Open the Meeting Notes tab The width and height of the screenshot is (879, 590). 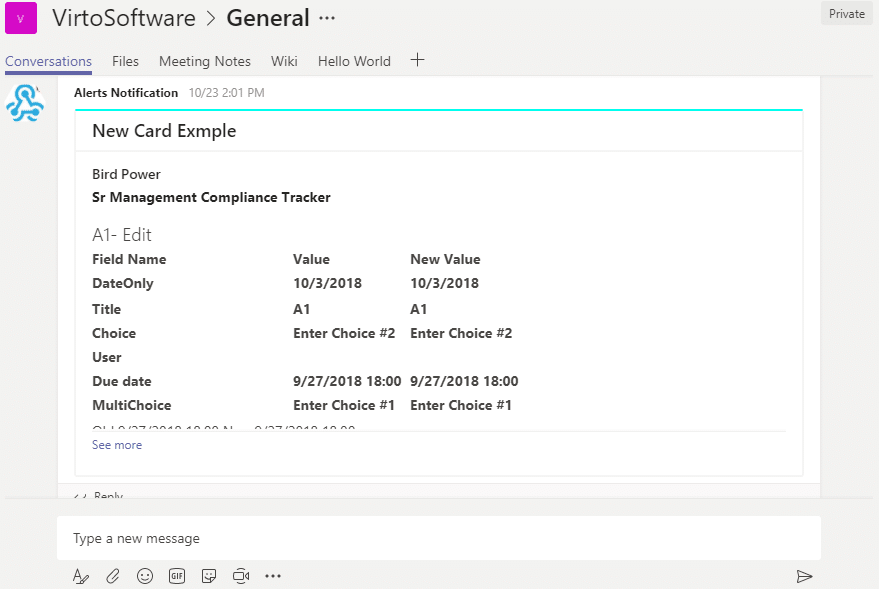coord(205,61)
